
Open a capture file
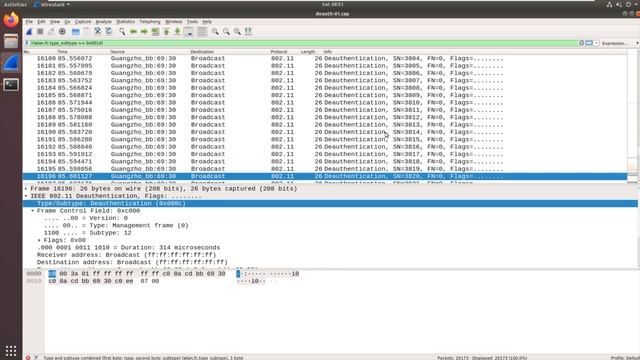point(76,31)
